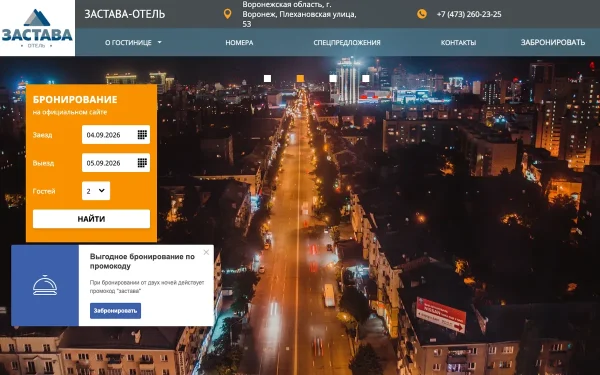The image size is (600, 375).
Task: Open Спецпредложения menu item
Action: click(x=347, y=42)
